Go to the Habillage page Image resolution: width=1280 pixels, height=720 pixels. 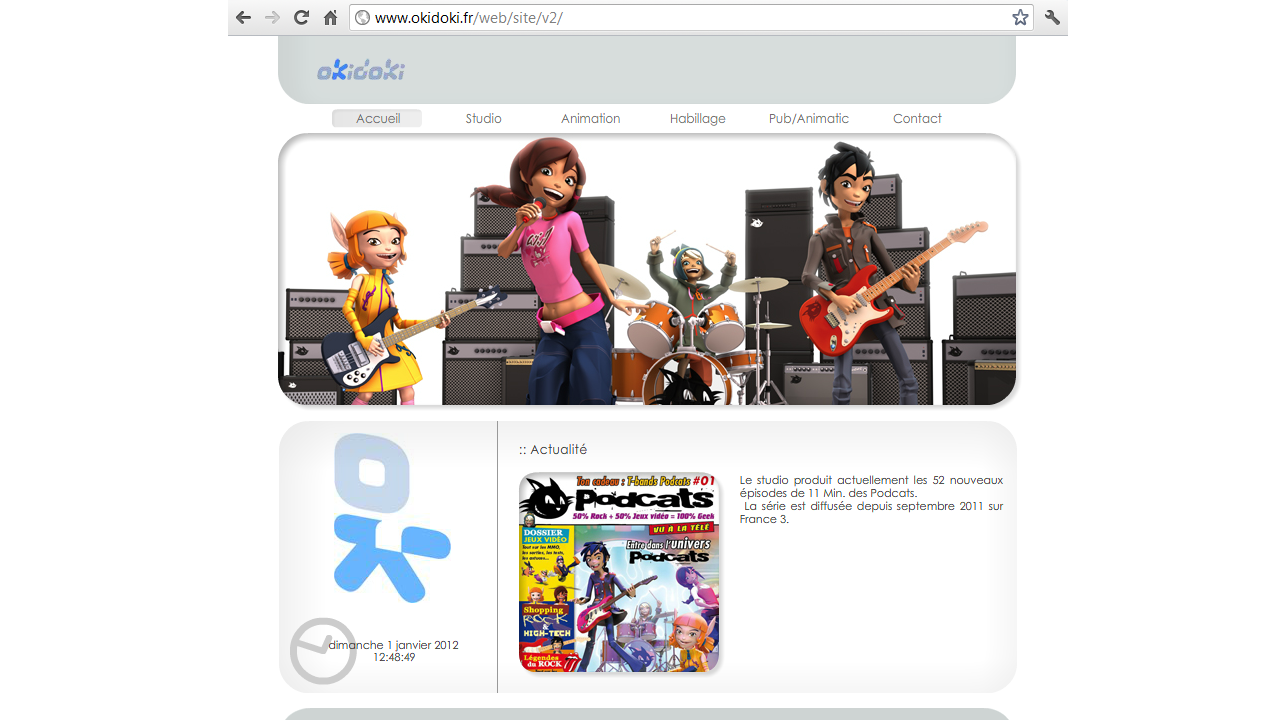tap(697, 118)
